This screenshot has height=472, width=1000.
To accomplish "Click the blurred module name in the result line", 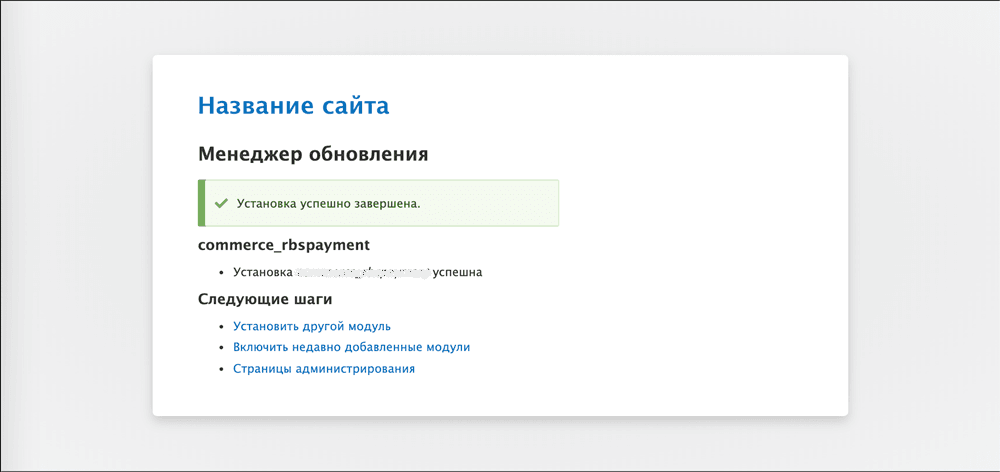I will 362,272.
